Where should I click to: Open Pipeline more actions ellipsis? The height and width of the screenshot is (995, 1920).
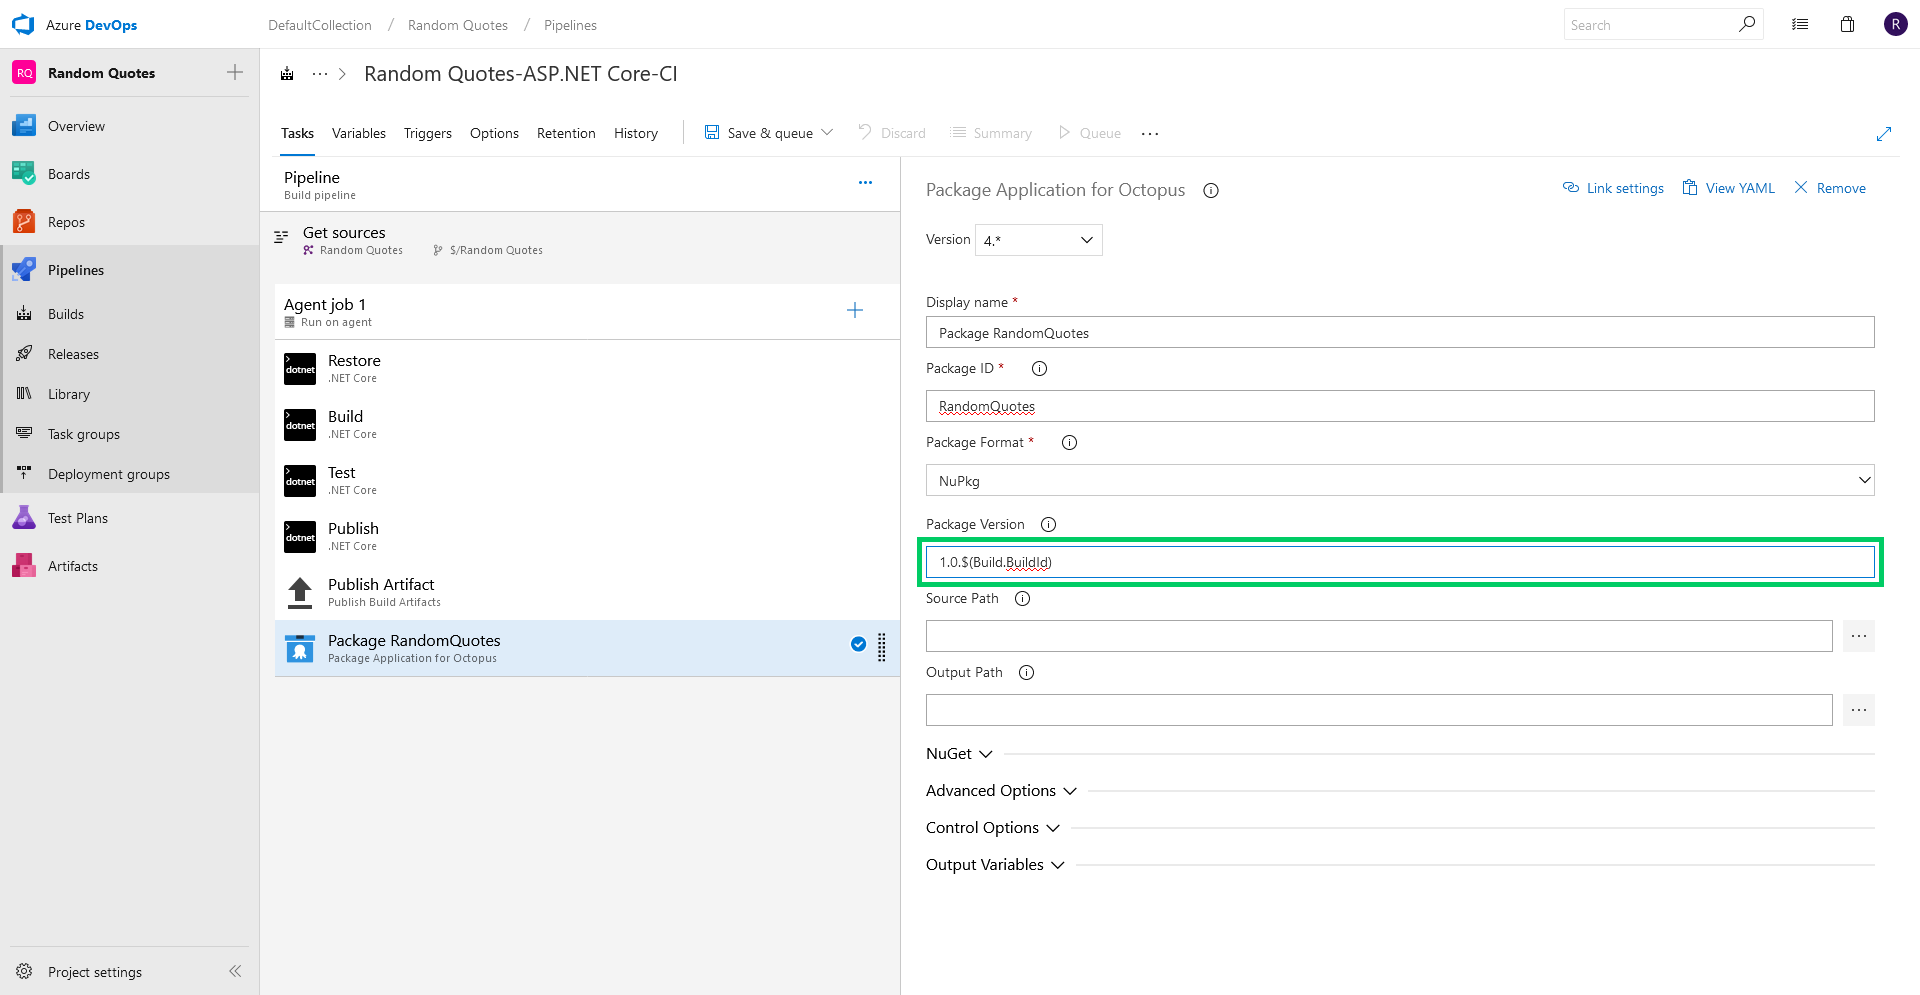click(x=865, y=182)
